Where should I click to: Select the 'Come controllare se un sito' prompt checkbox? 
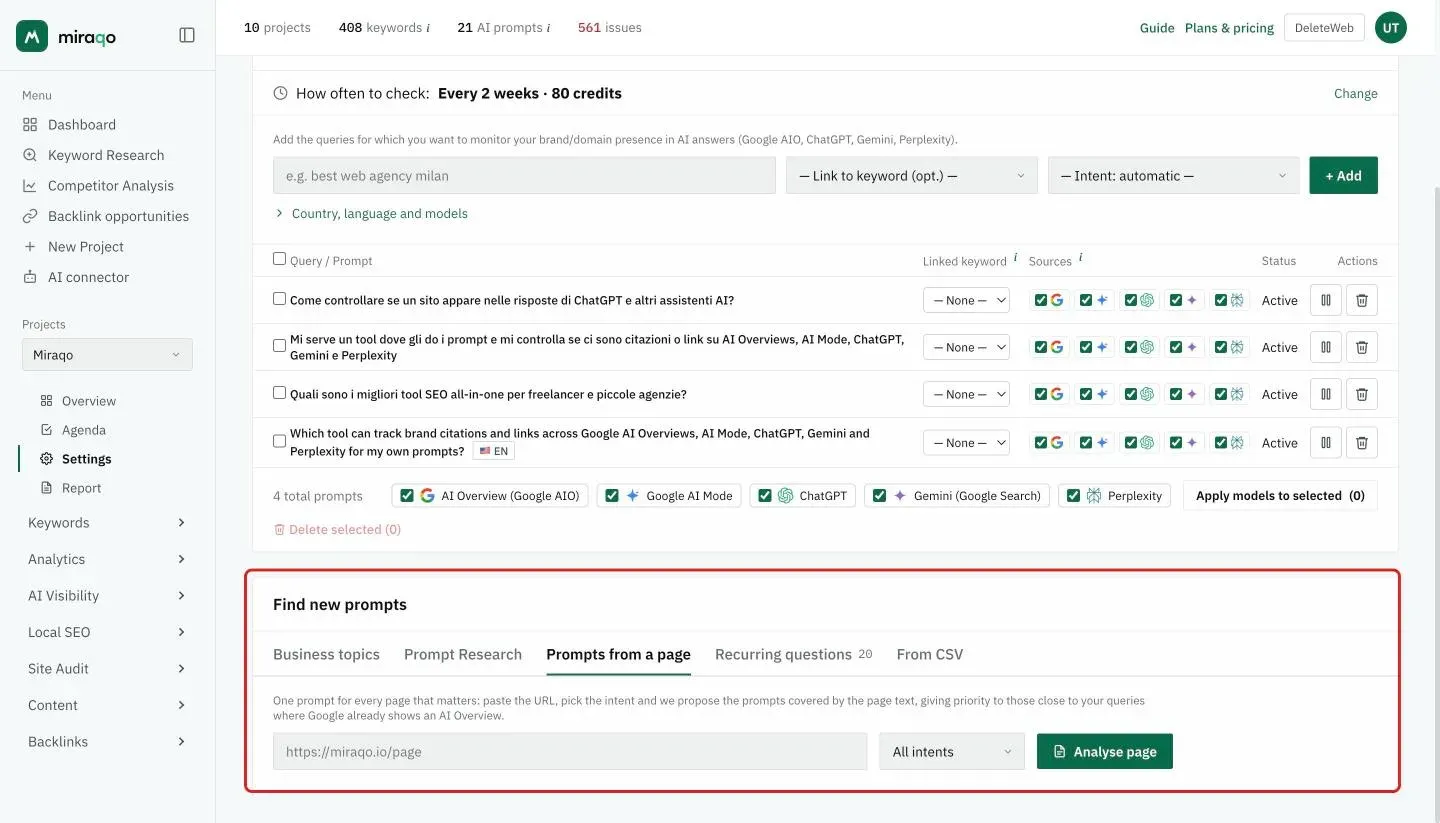[280, 298]
